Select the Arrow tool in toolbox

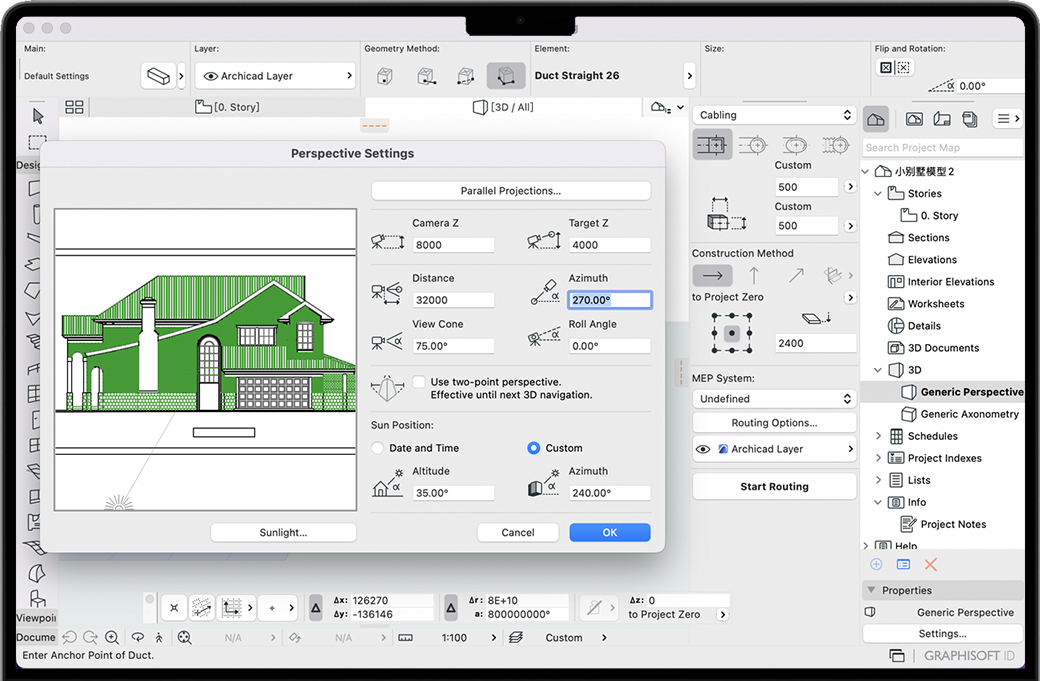tap(37, 116)
